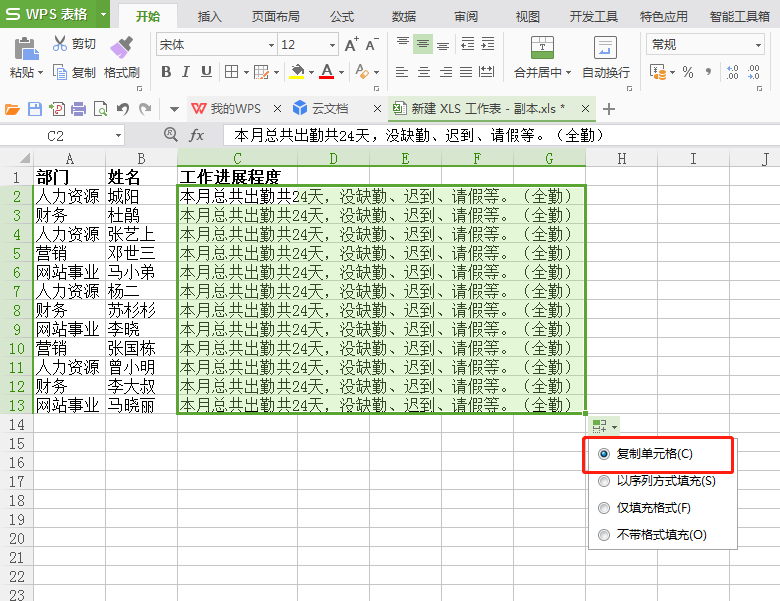The width and height of the screenshot is (780, 601).
Task: Click the insert function fx icon
Action: point(196,135)
